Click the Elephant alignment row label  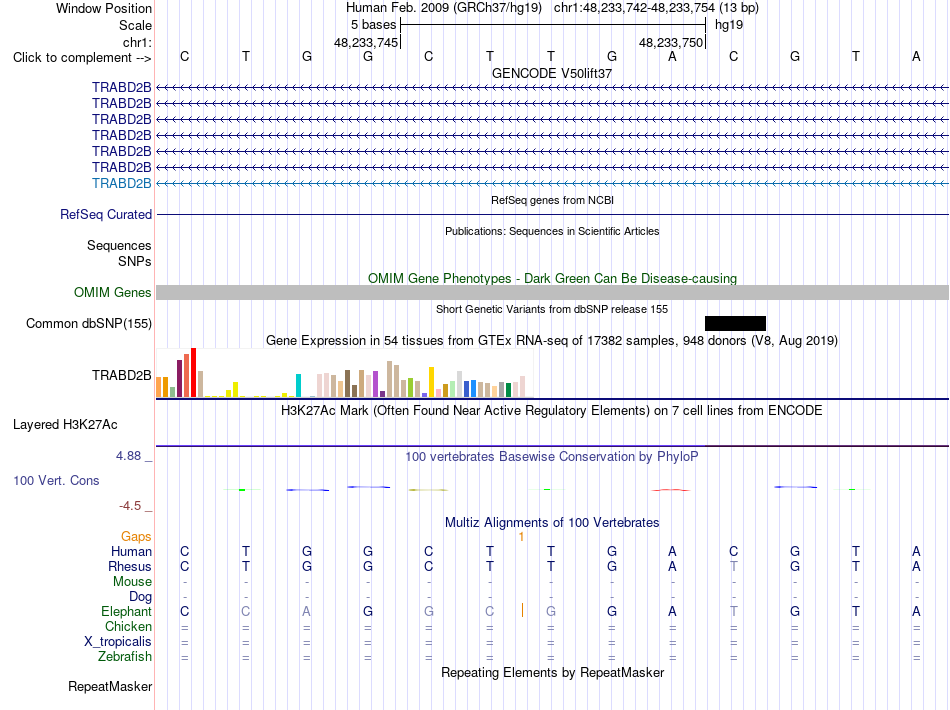(x=126, y=612)
